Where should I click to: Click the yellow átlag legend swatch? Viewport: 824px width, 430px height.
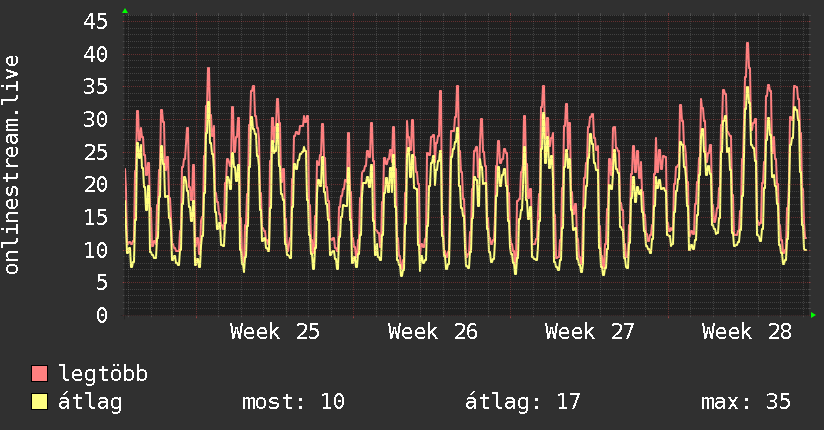[x=39, y=402]
